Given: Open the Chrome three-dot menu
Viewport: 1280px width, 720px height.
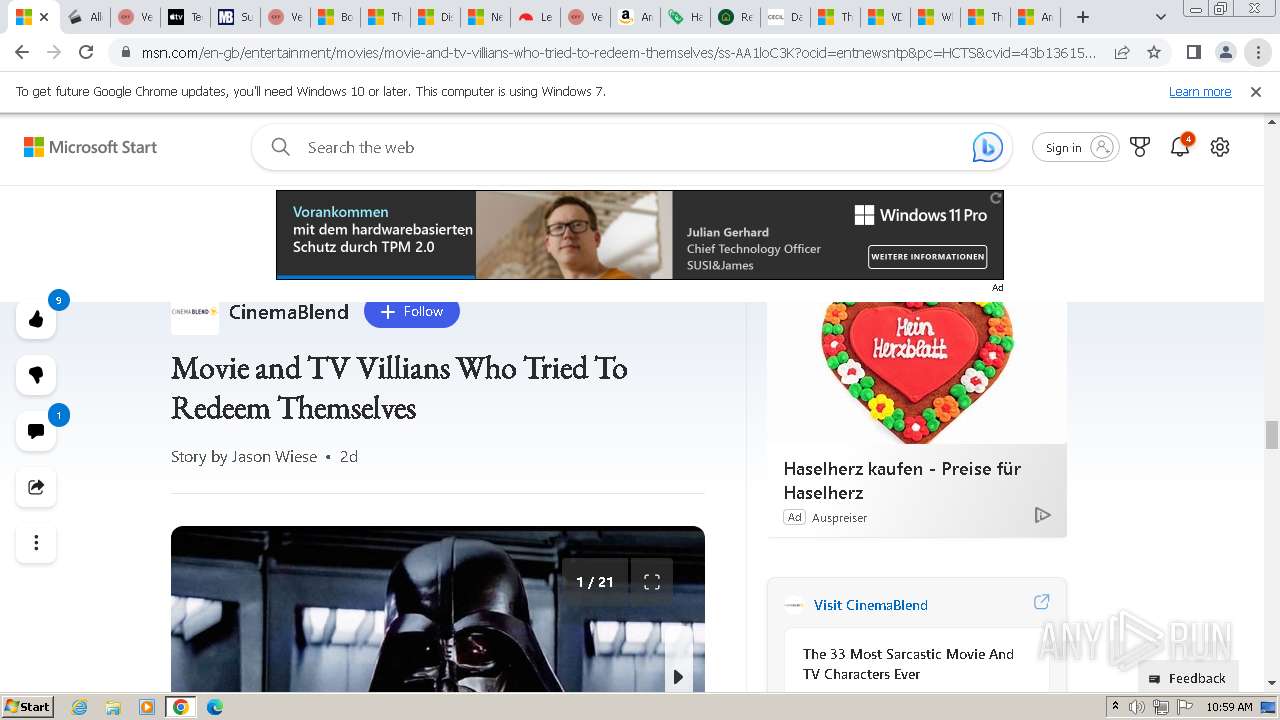Looking at the screenshot, I should click(x=1258, y=52).
